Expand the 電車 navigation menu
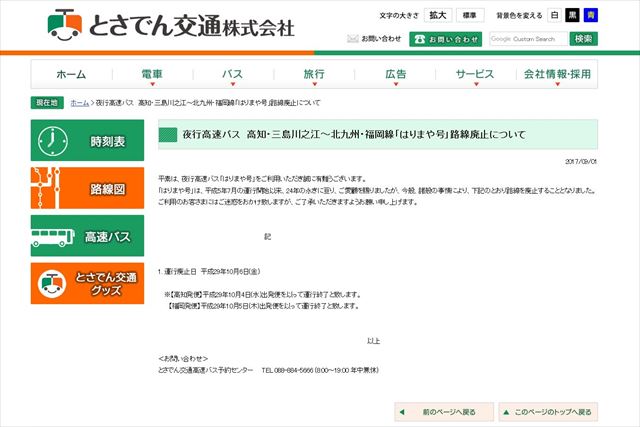 [x=152, y=74]
